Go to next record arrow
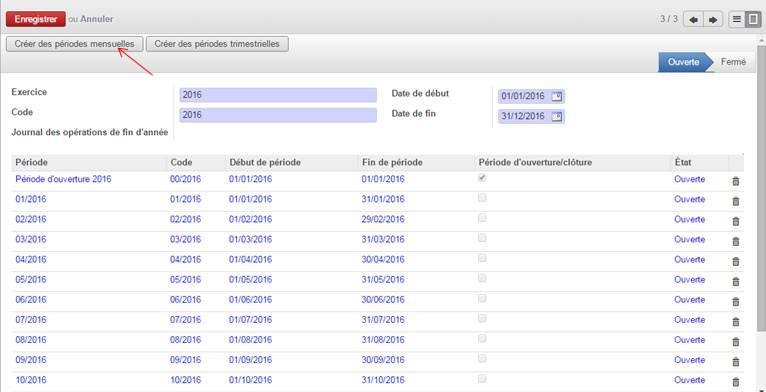 tap(713, 20)
